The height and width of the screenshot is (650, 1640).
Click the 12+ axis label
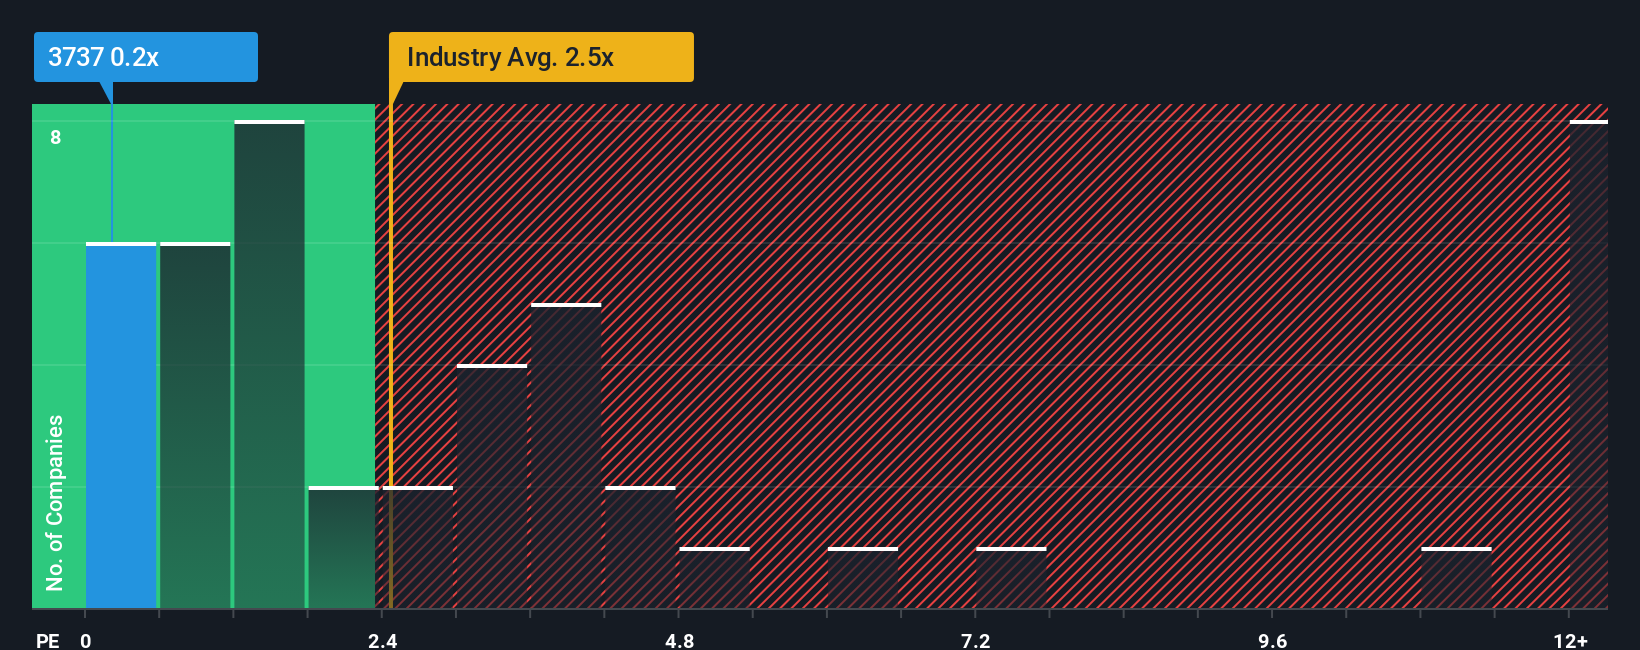(x=1571, y=640)
